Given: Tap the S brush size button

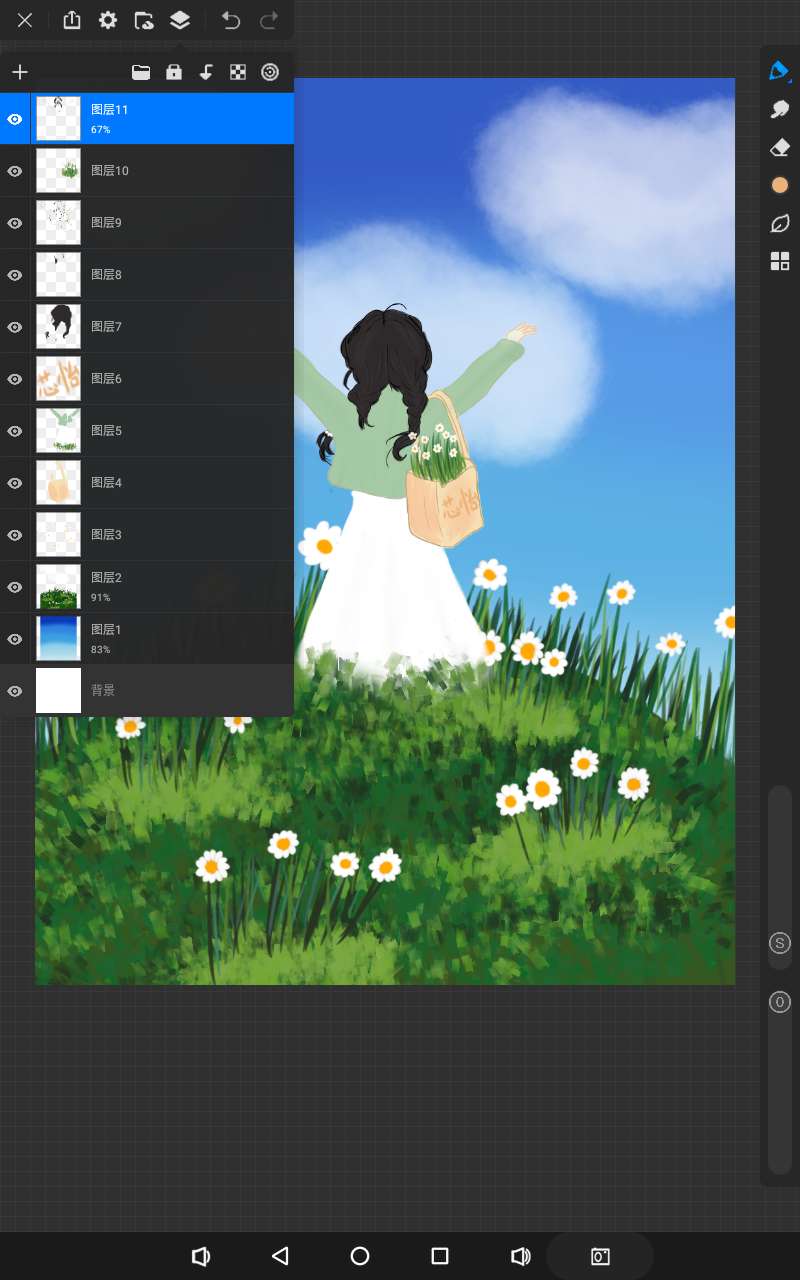Looking at the screenshot, I should click(x=780, y=943).
